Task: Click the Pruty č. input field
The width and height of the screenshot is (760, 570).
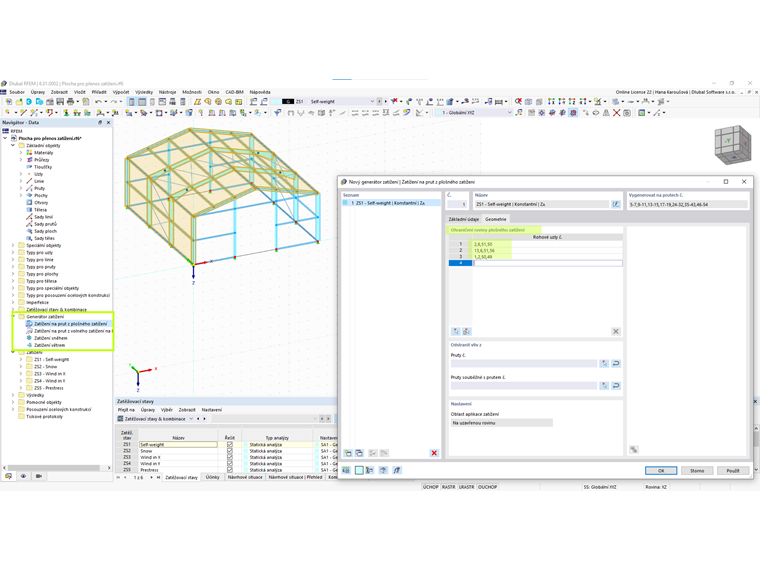Action: [x=524, y=363]
